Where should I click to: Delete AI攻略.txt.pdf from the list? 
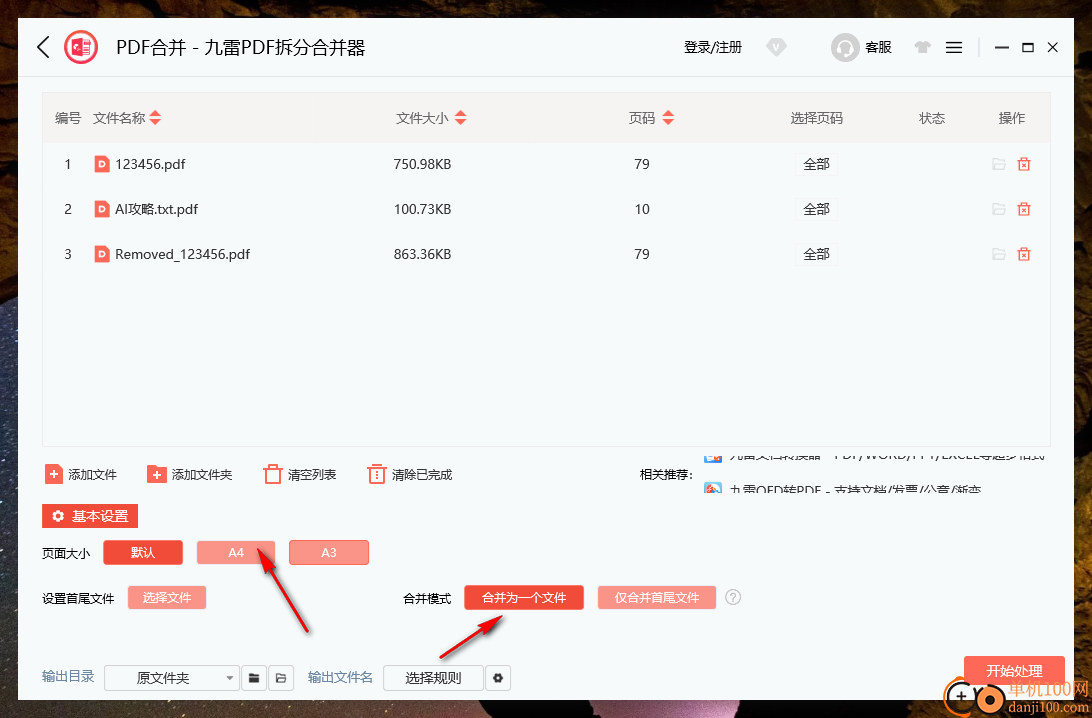click(1024, 209)
